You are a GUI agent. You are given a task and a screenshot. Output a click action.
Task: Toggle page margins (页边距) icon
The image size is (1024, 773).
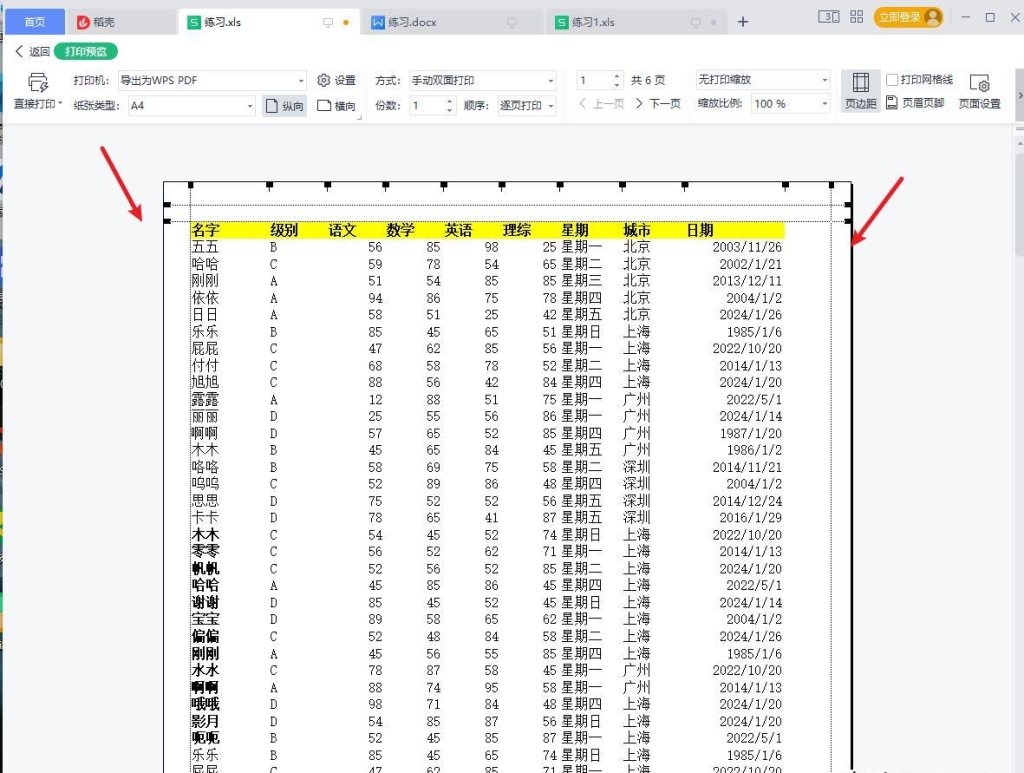tap(860, 90)
